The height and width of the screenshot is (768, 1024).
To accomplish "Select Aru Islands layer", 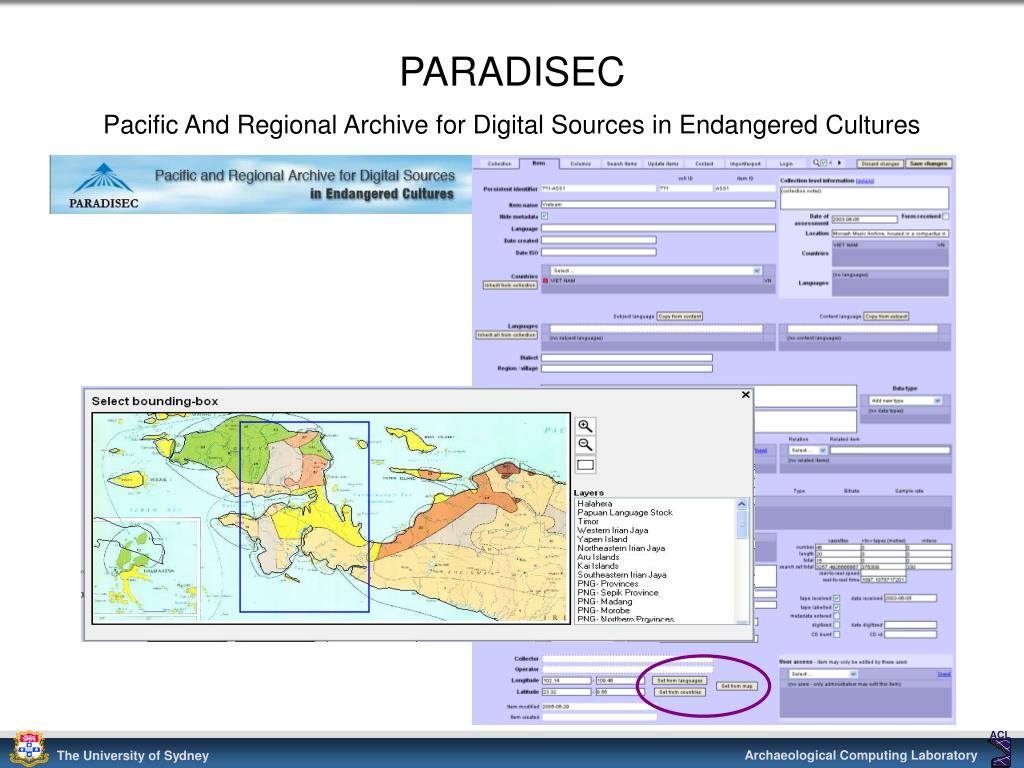I will click(598, 557).
